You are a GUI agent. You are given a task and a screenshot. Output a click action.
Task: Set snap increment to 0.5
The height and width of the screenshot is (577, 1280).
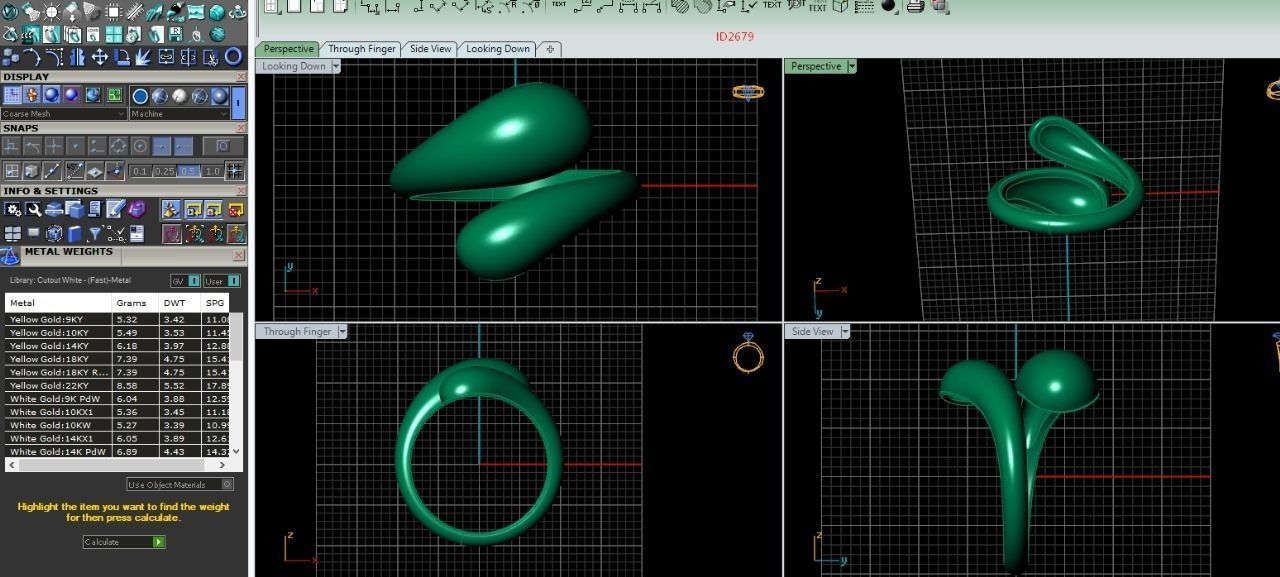pos(188,171)
